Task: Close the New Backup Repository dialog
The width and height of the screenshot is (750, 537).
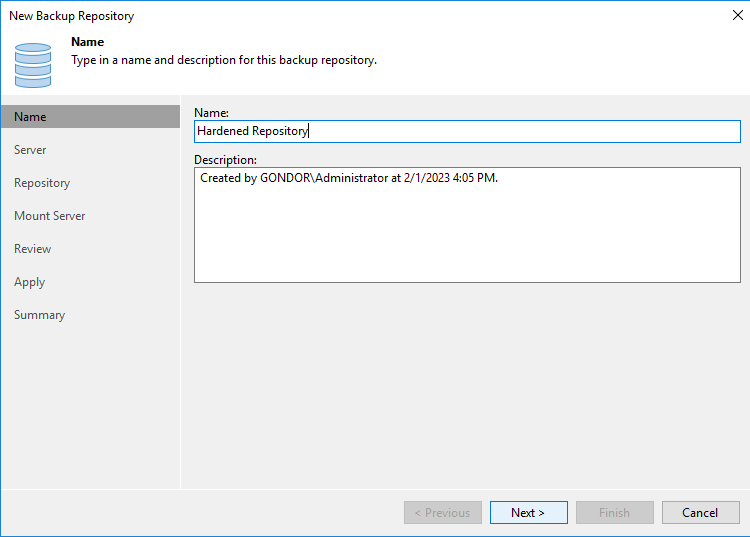Action: (x=738, y=15)
